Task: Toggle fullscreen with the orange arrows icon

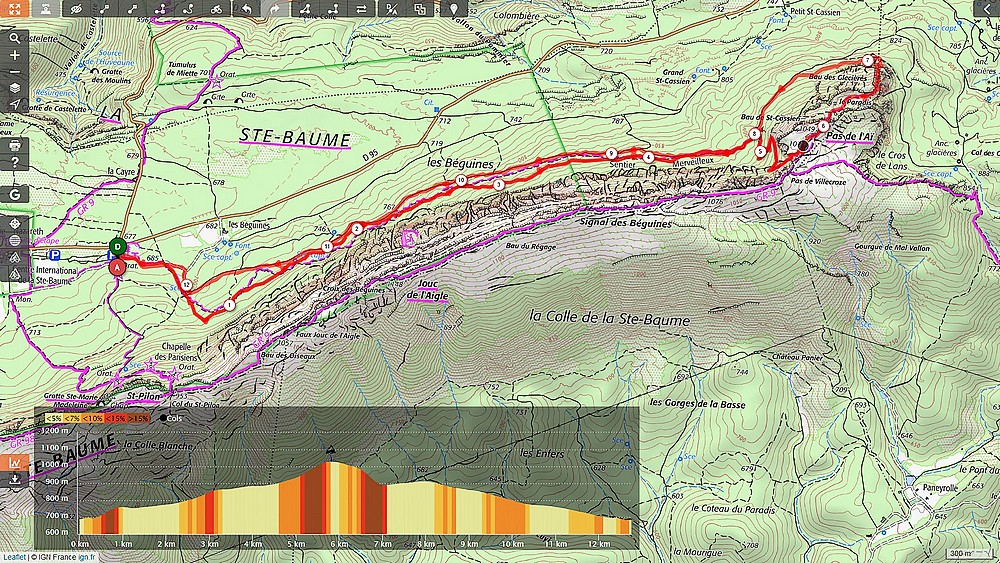Action: (15, 8)
